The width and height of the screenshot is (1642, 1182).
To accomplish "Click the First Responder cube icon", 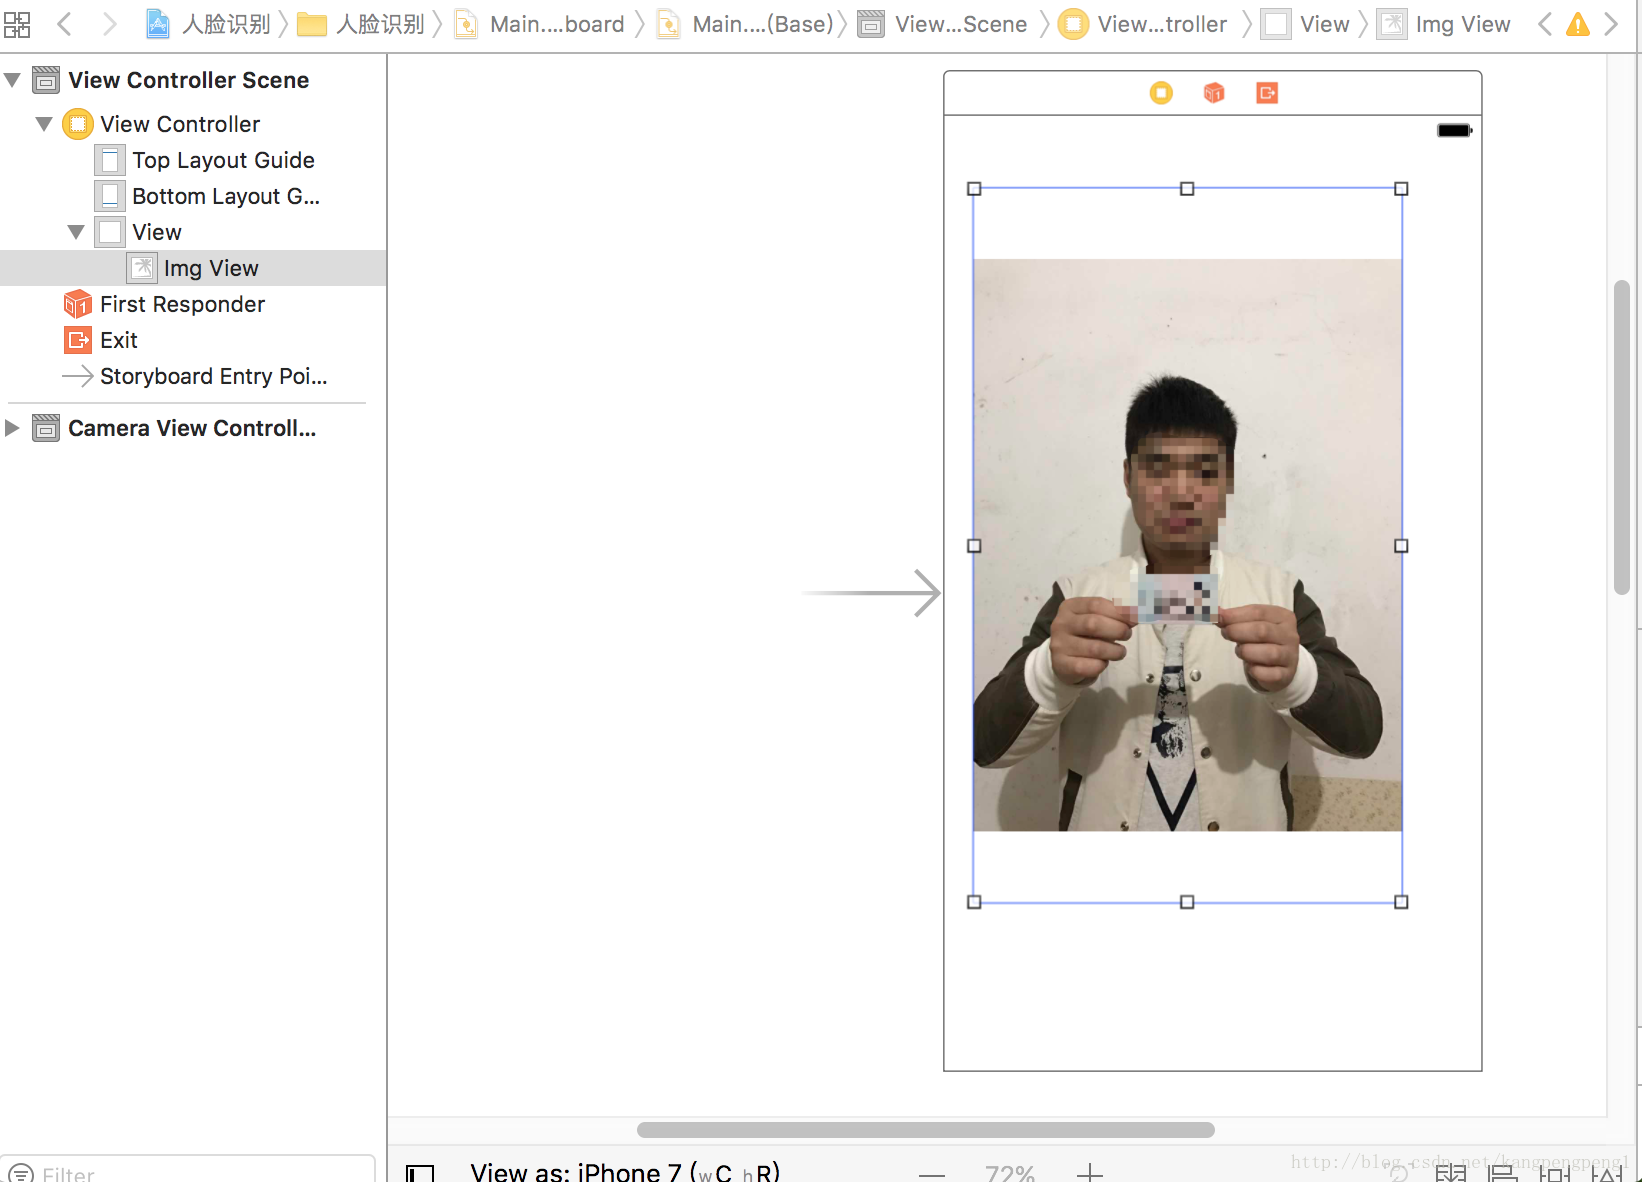I will [78, 304].
